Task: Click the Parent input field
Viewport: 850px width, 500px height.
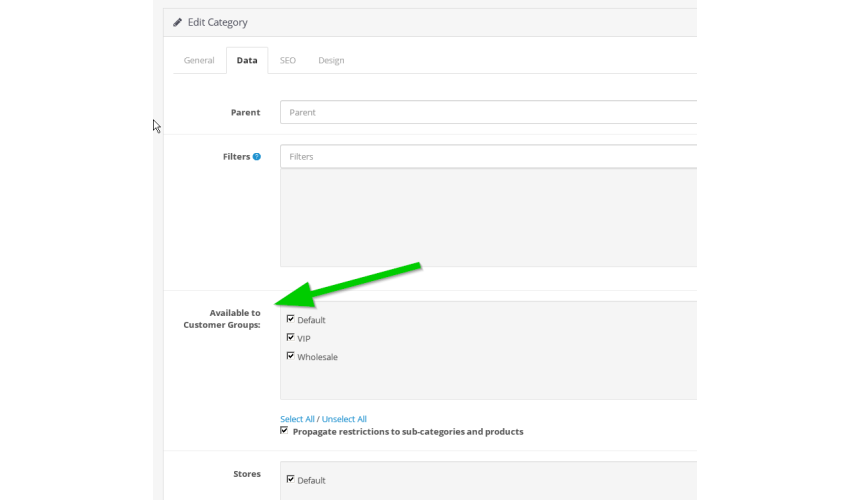Action: 488,112
